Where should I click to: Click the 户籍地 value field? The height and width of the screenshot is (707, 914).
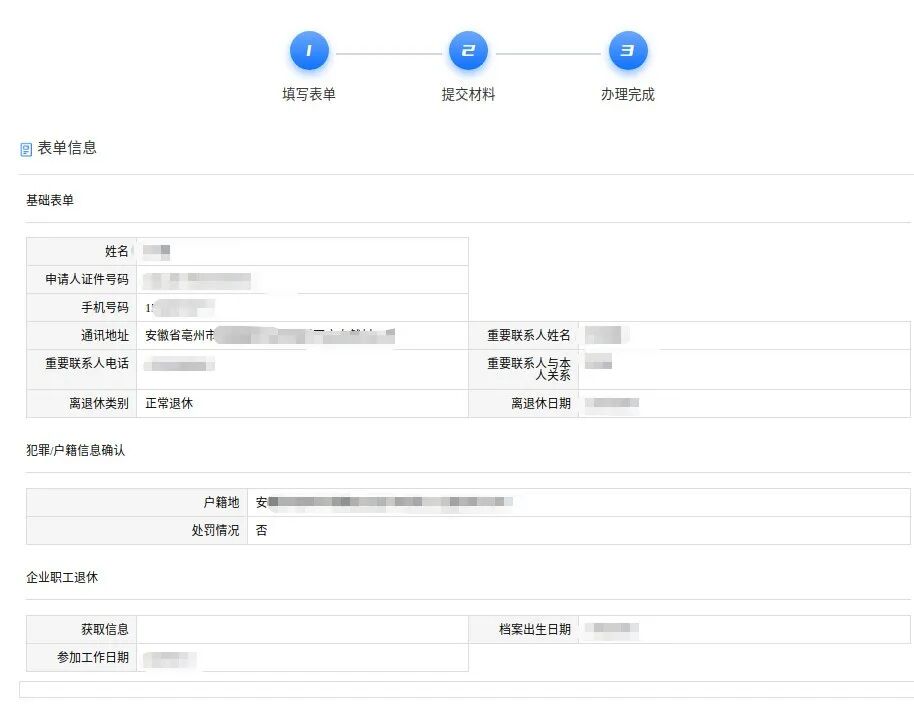click(x=579, y=502)
